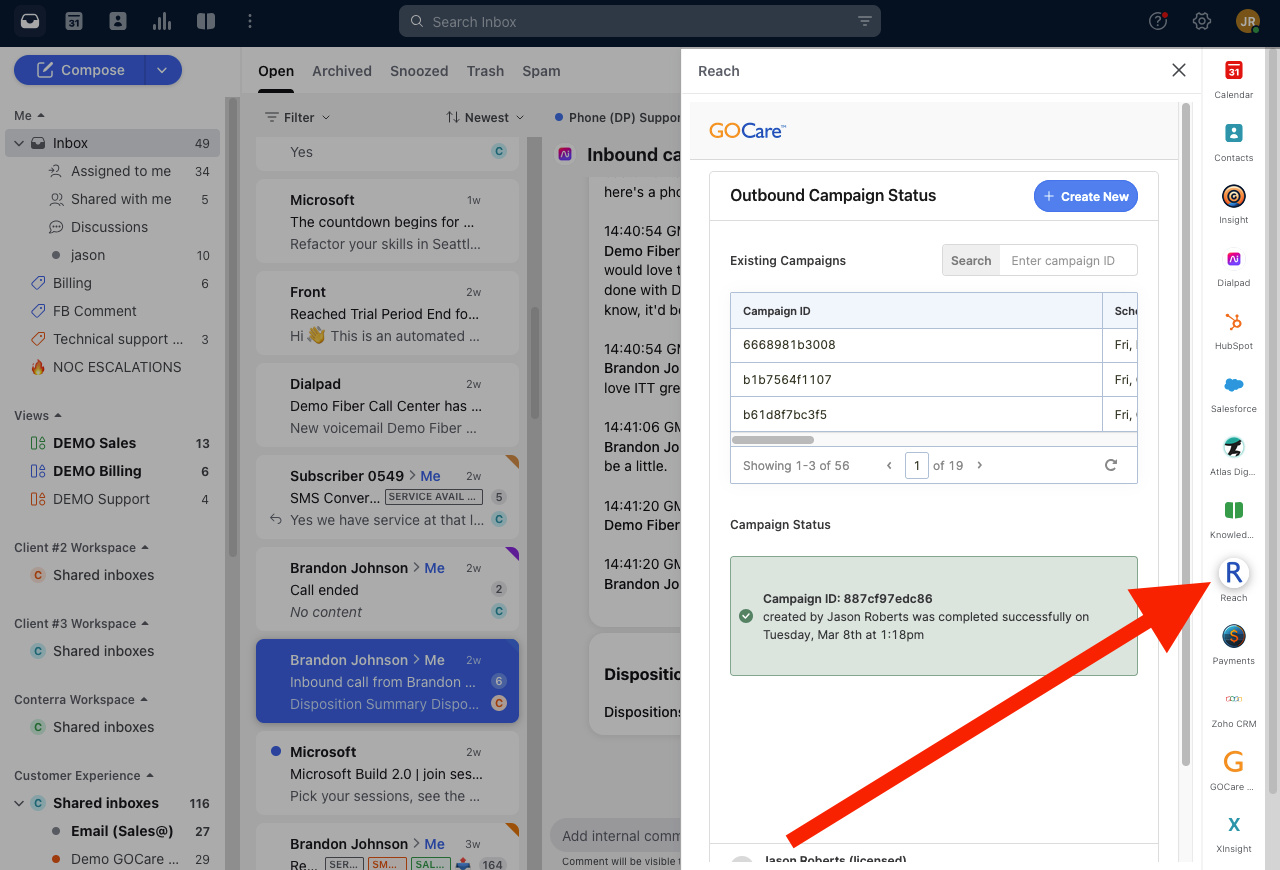The width and height of the screenshot is (1280, 870).
Task: Open the Calendar sidebar plugin
Action: tap(1233, 79)
